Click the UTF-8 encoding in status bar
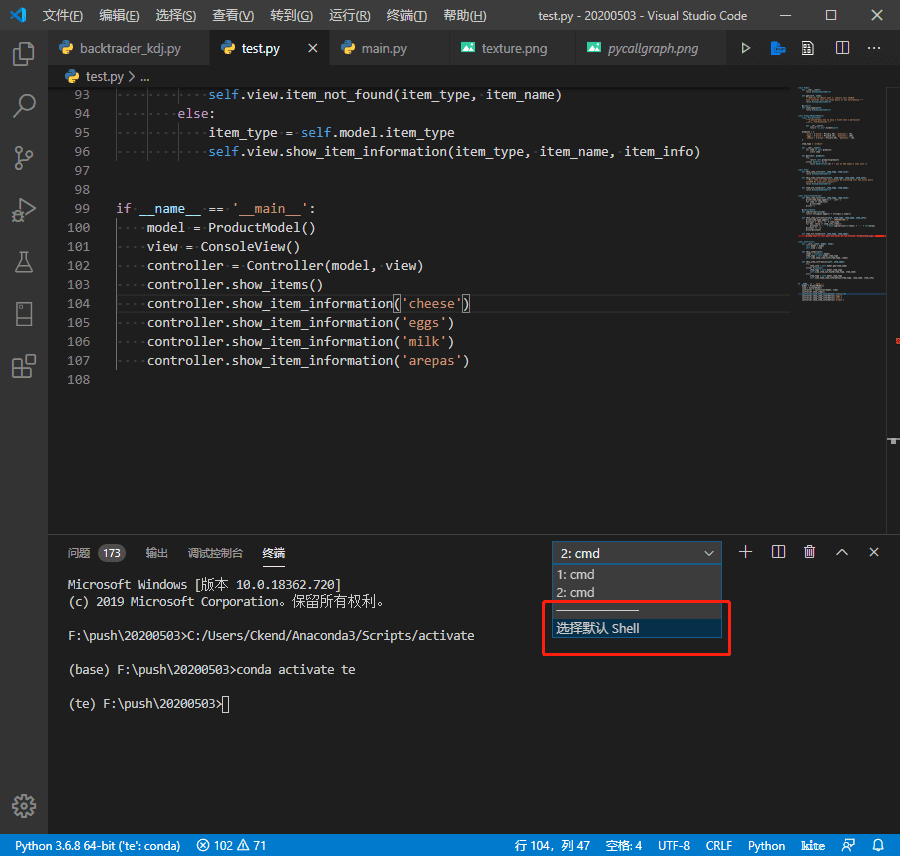Image resolution: width=900 pixels, height=856 pixels. coord(674,845)
